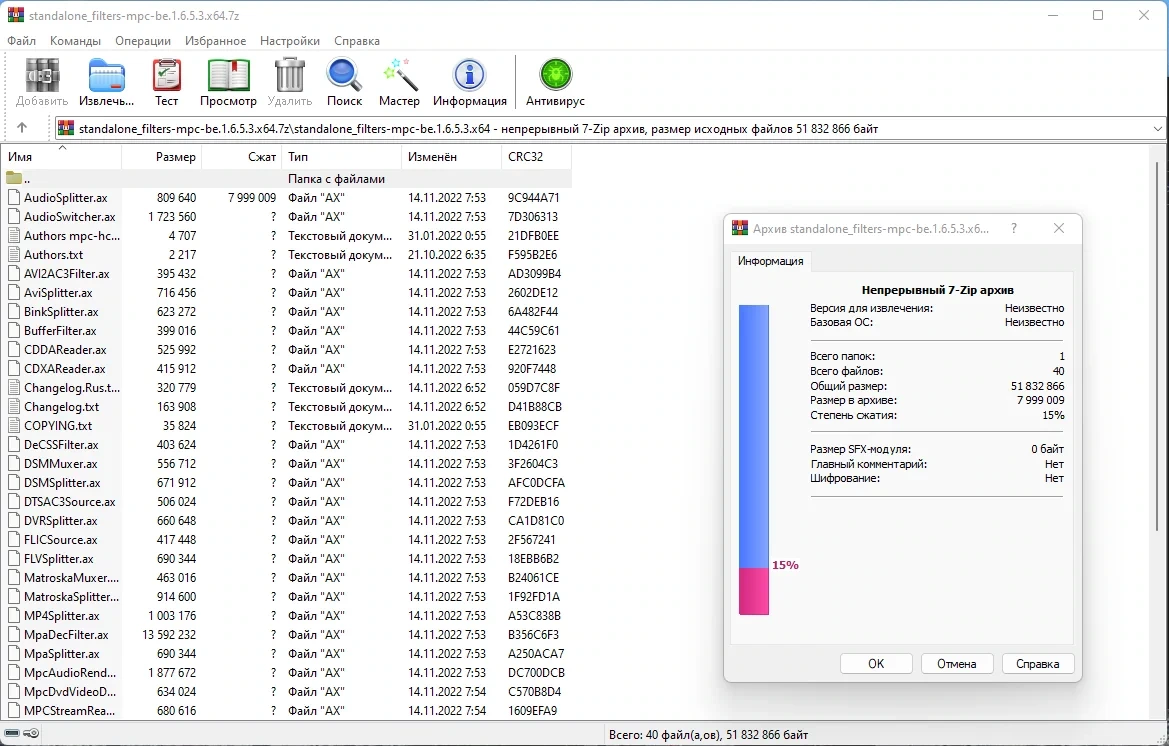Expand the address bar path dropdown
The height and width of the screenshot is (746, 1169).
1157,128
